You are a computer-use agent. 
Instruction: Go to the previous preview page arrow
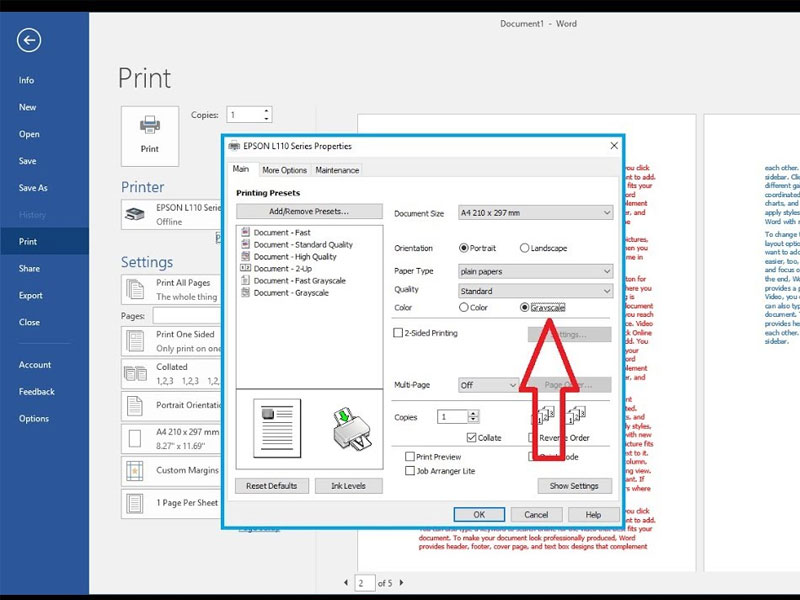click(346, 582)
